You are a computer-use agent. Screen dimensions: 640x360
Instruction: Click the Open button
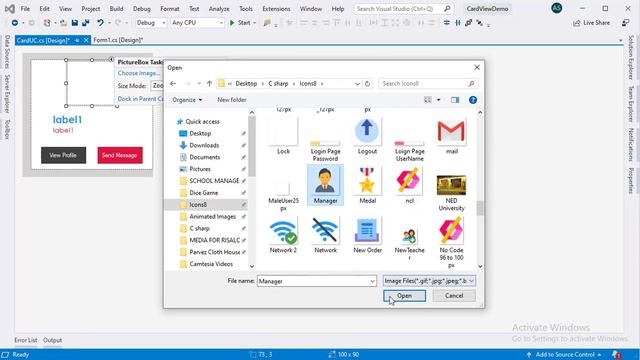pos(404,296)
